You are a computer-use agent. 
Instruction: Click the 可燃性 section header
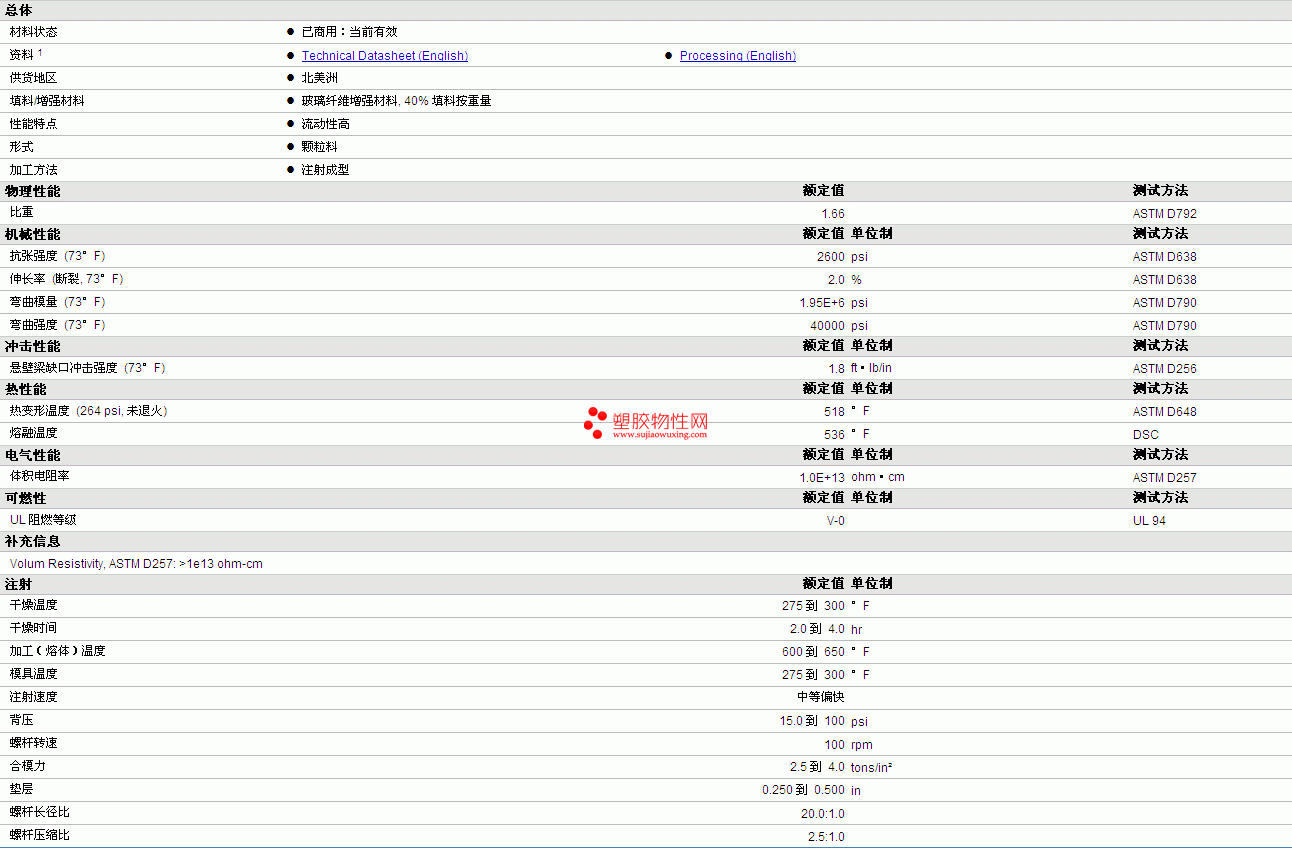point(26,498)
